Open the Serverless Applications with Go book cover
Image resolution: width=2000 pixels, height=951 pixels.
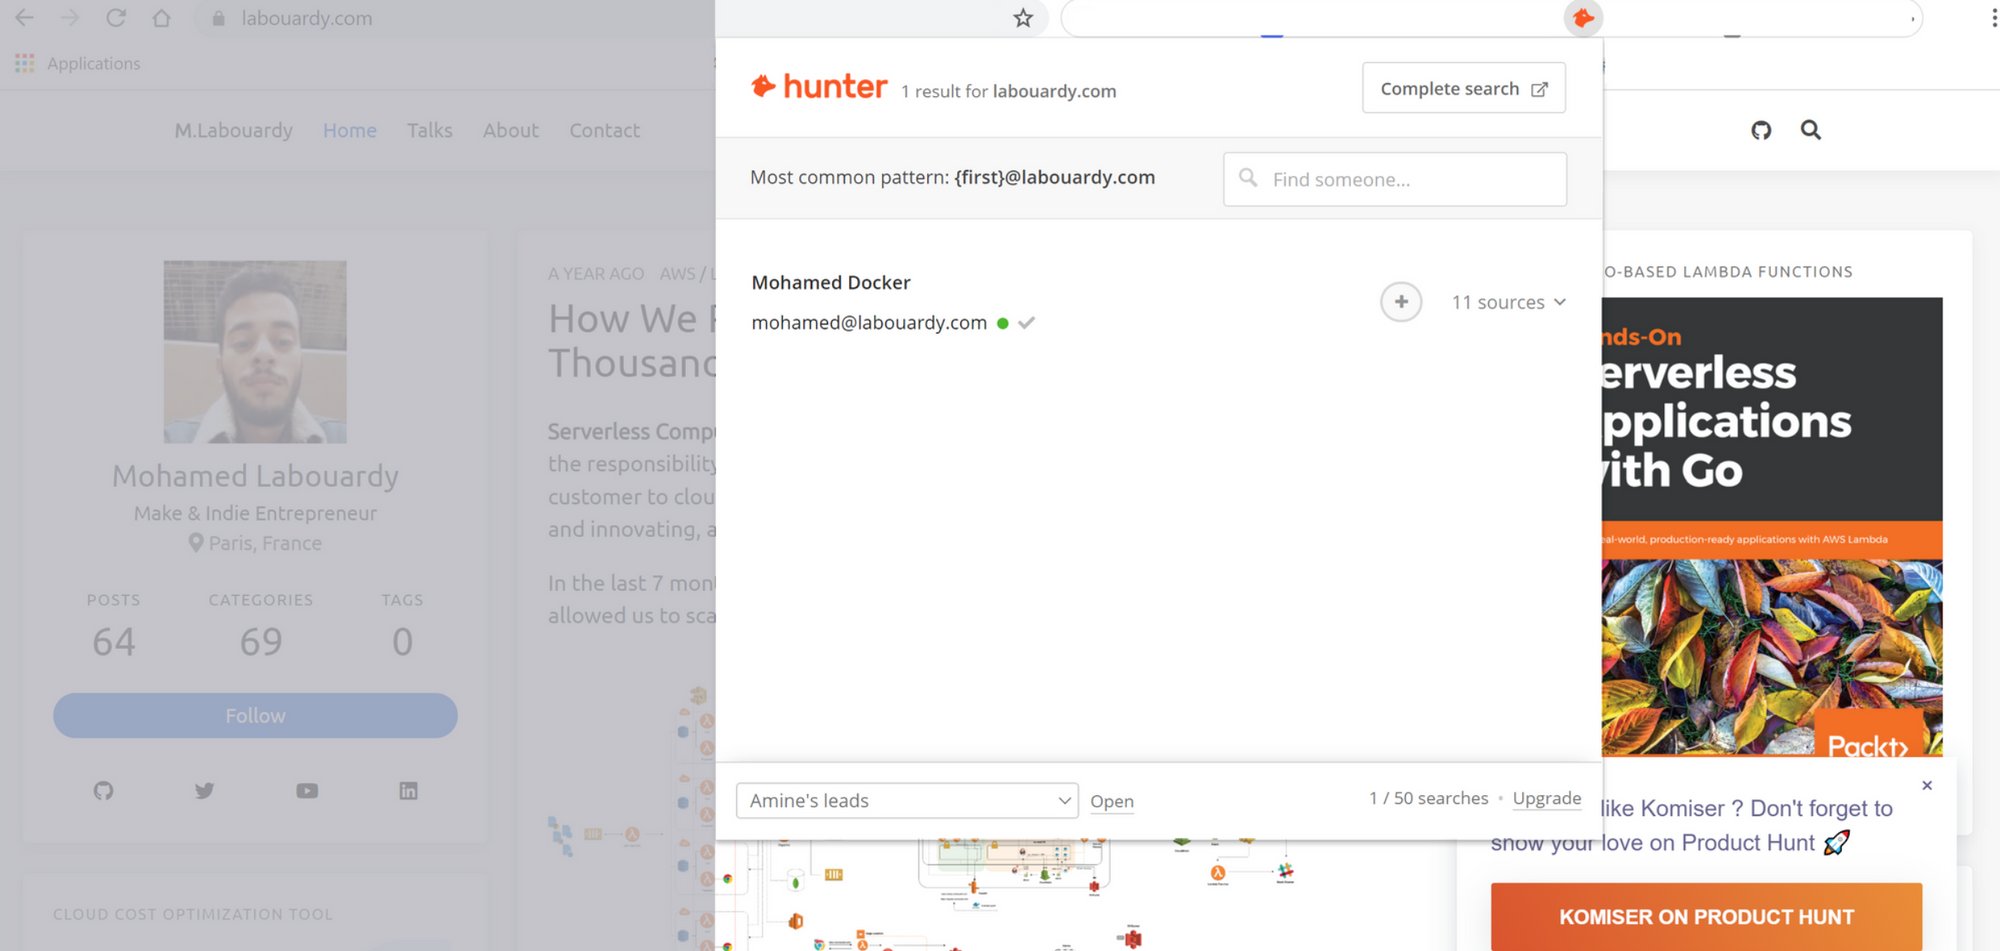[1772, 526]
